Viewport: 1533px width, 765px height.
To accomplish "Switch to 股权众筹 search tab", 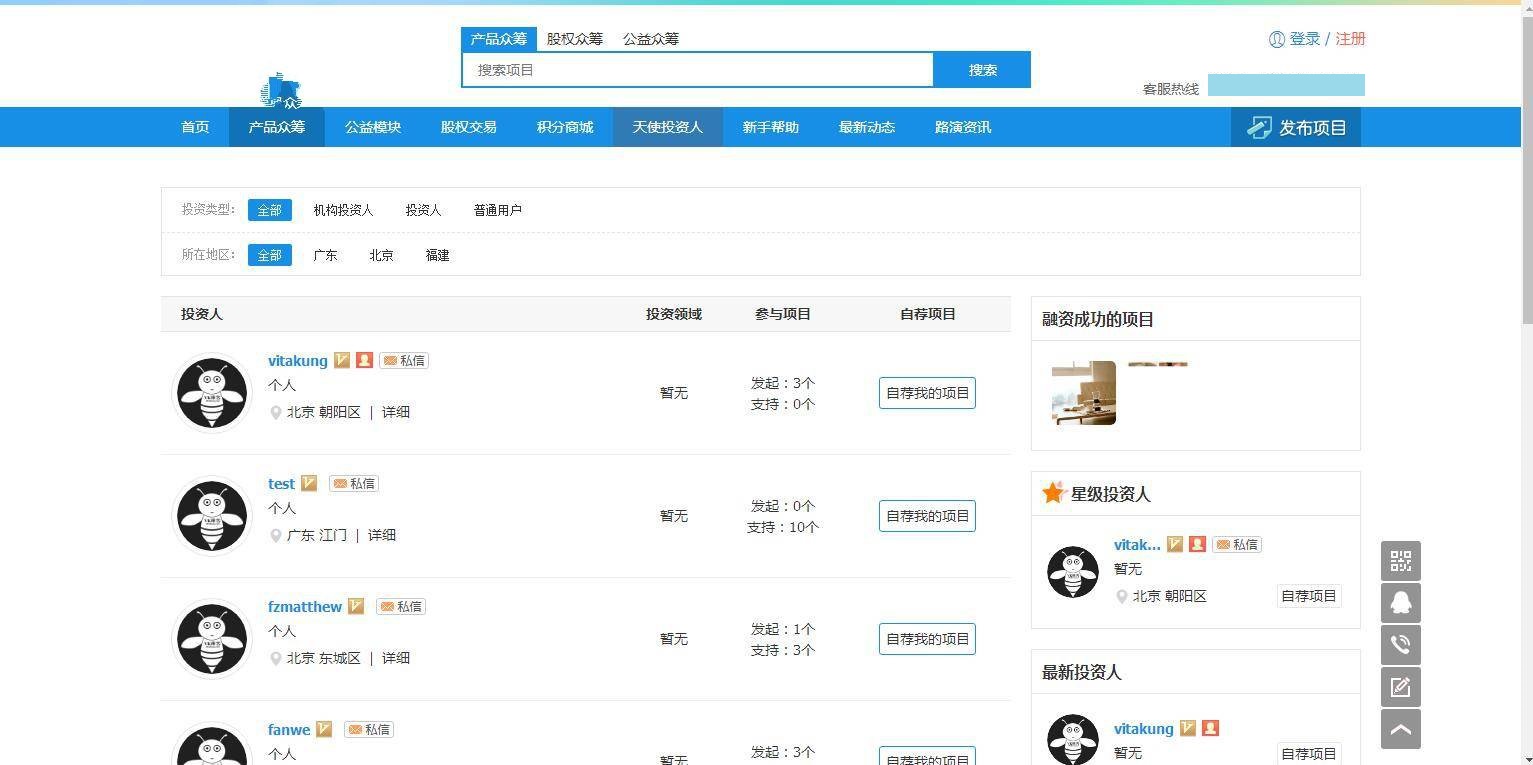I will coord(574,39).
